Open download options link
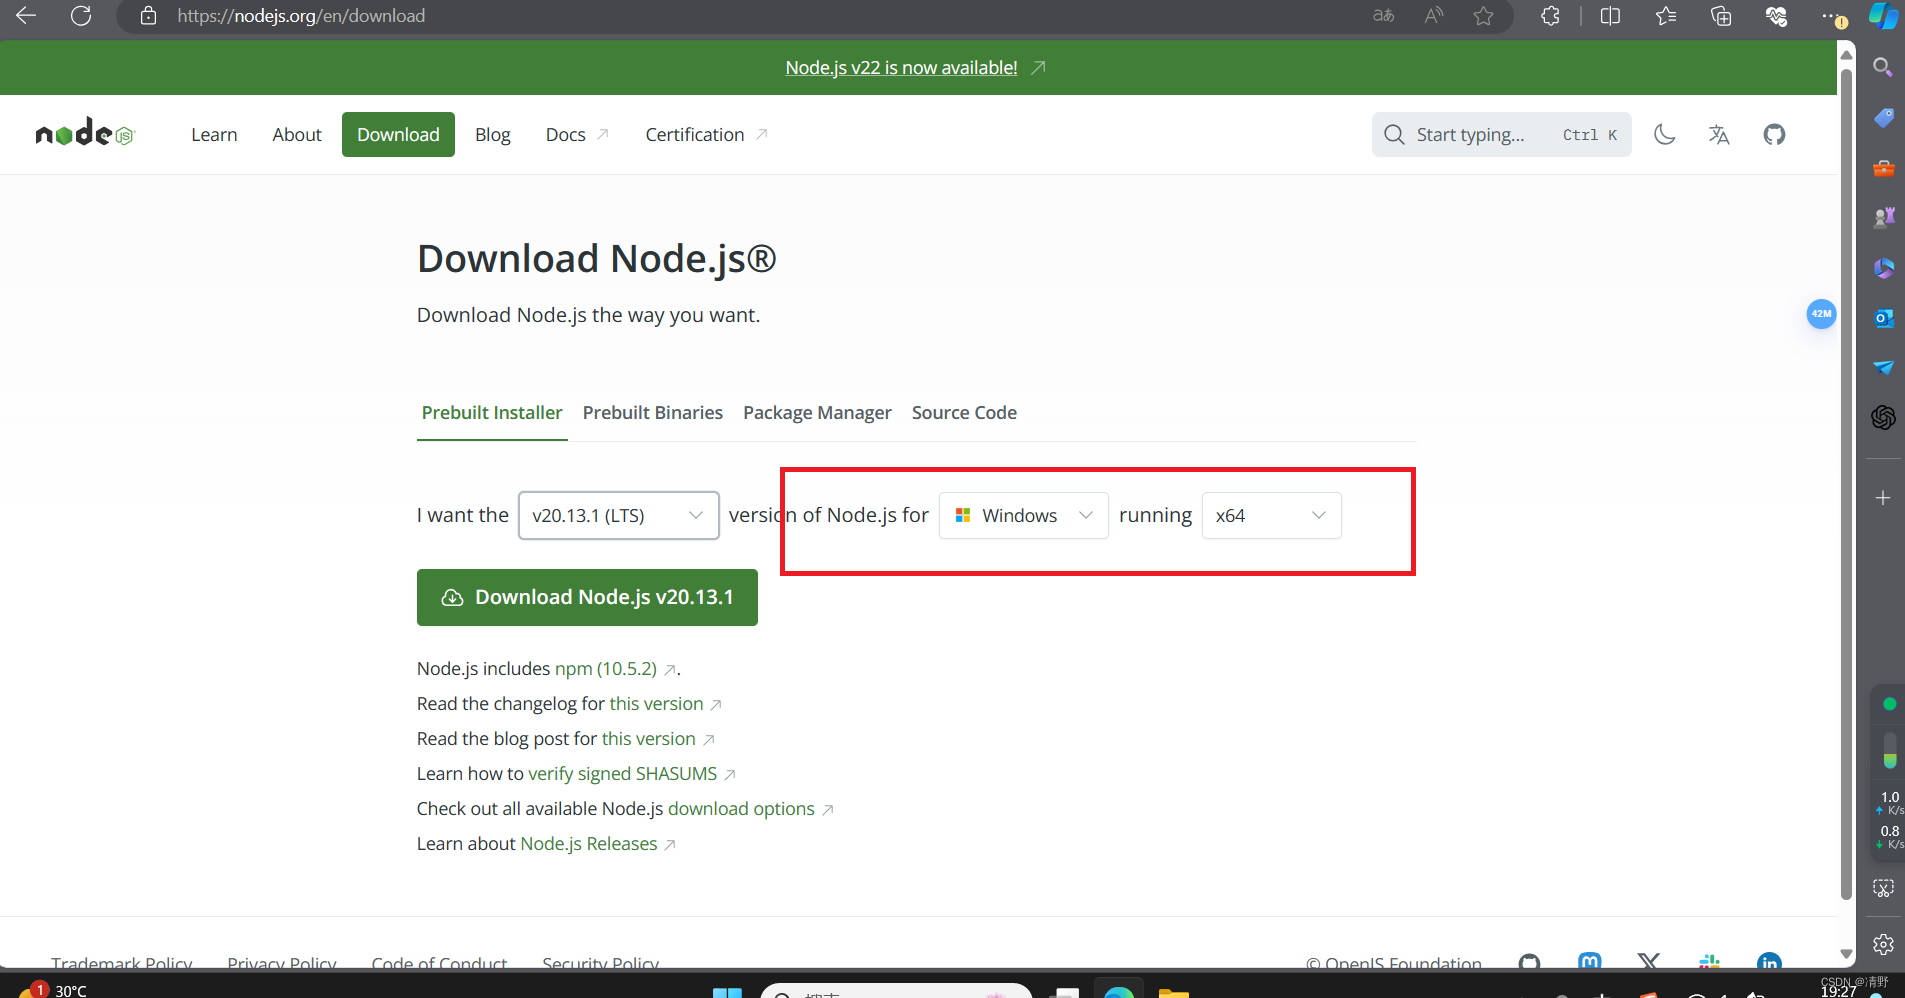1905x998 pixels. tap(741, 809)
